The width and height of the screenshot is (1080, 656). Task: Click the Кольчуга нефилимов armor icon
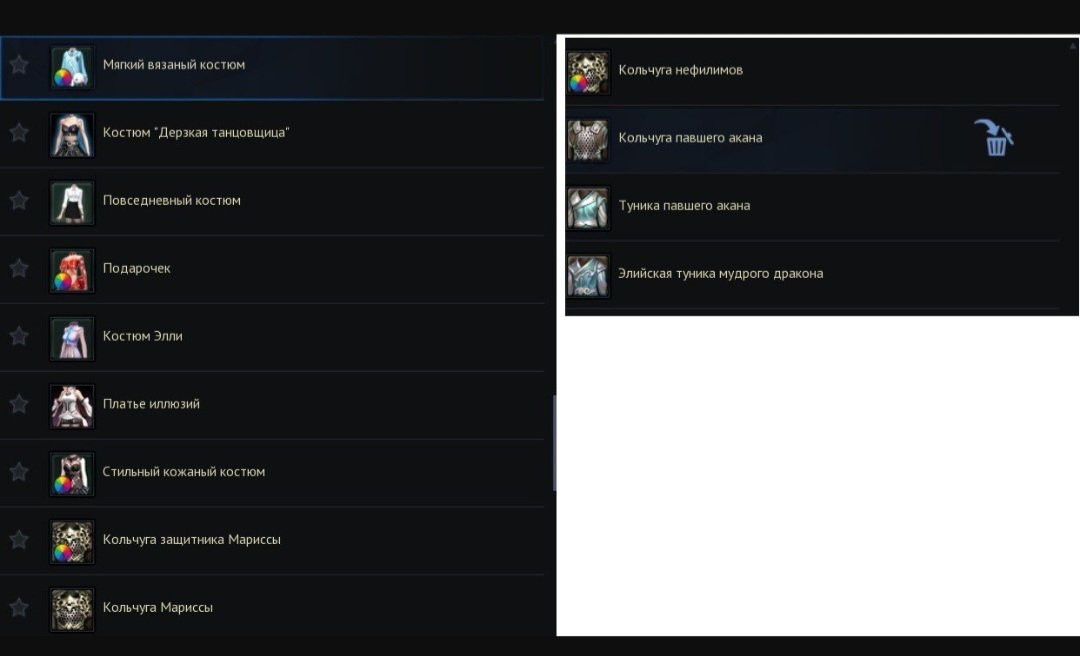click(x=588, y=72)
